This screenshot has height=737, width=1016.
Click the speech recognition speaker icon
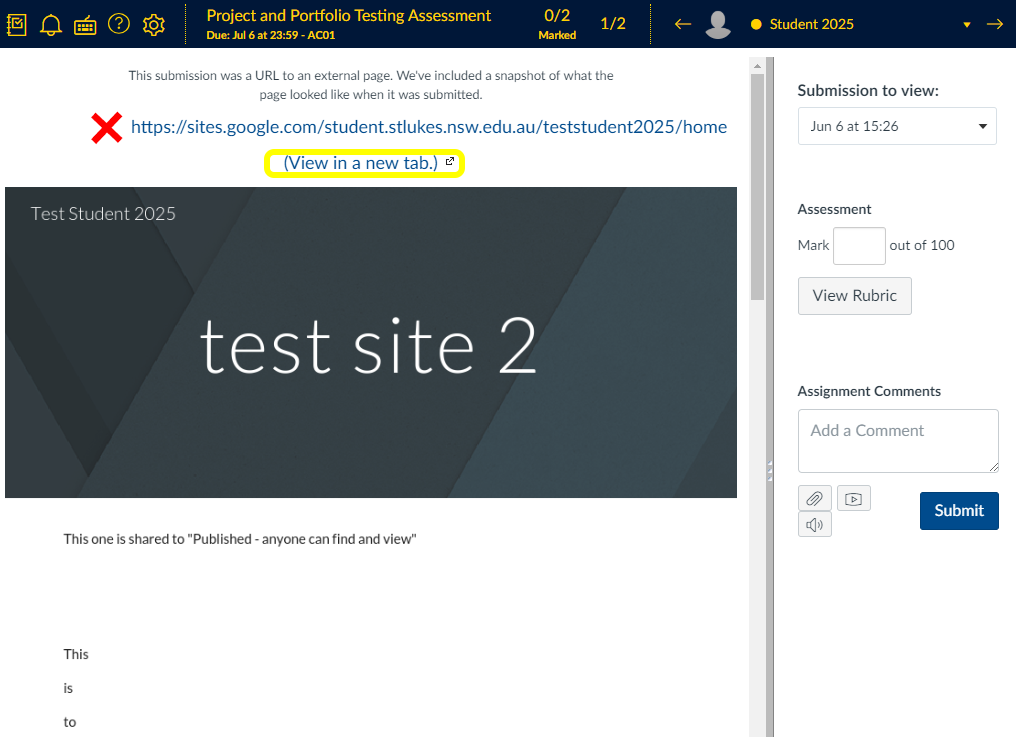814,524
